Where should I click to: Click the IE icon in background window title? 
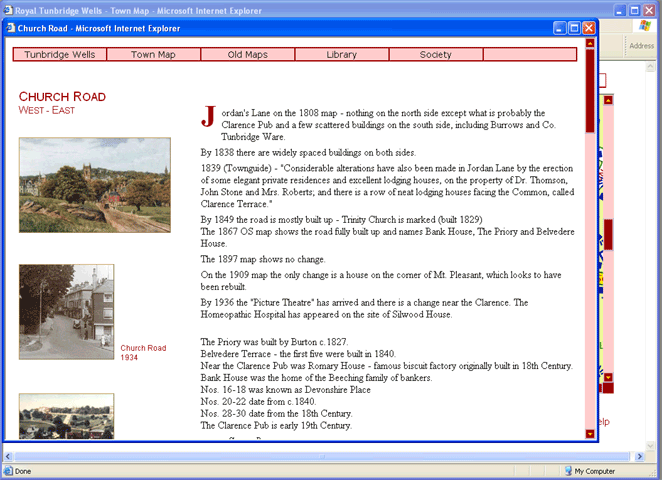[x=8, y=9]
